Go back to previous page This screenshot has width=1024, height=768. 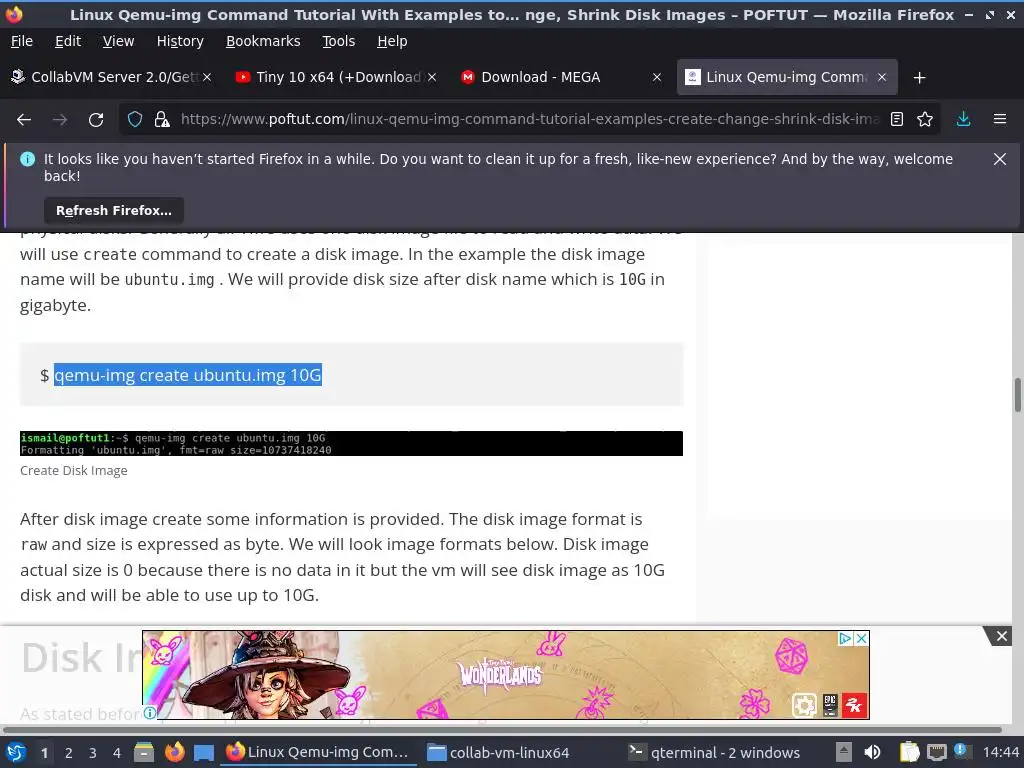(x=24, y=120)
